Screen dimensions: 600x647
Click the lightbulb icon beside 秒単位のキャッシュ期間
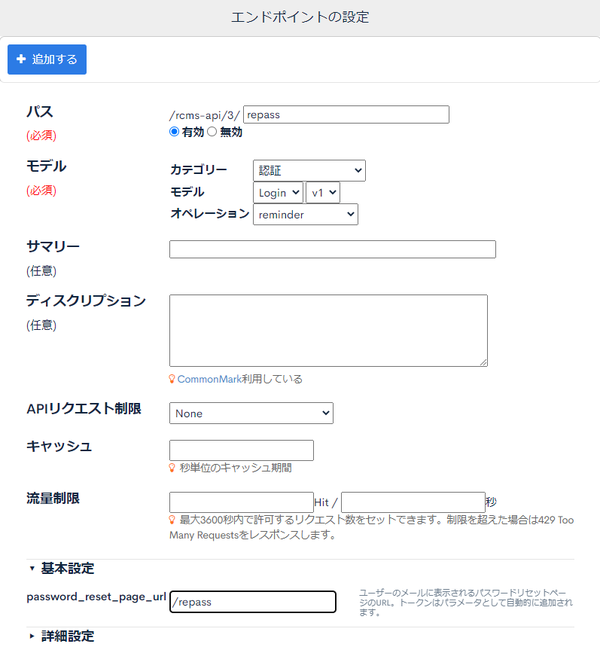click(x=172, y=468)
